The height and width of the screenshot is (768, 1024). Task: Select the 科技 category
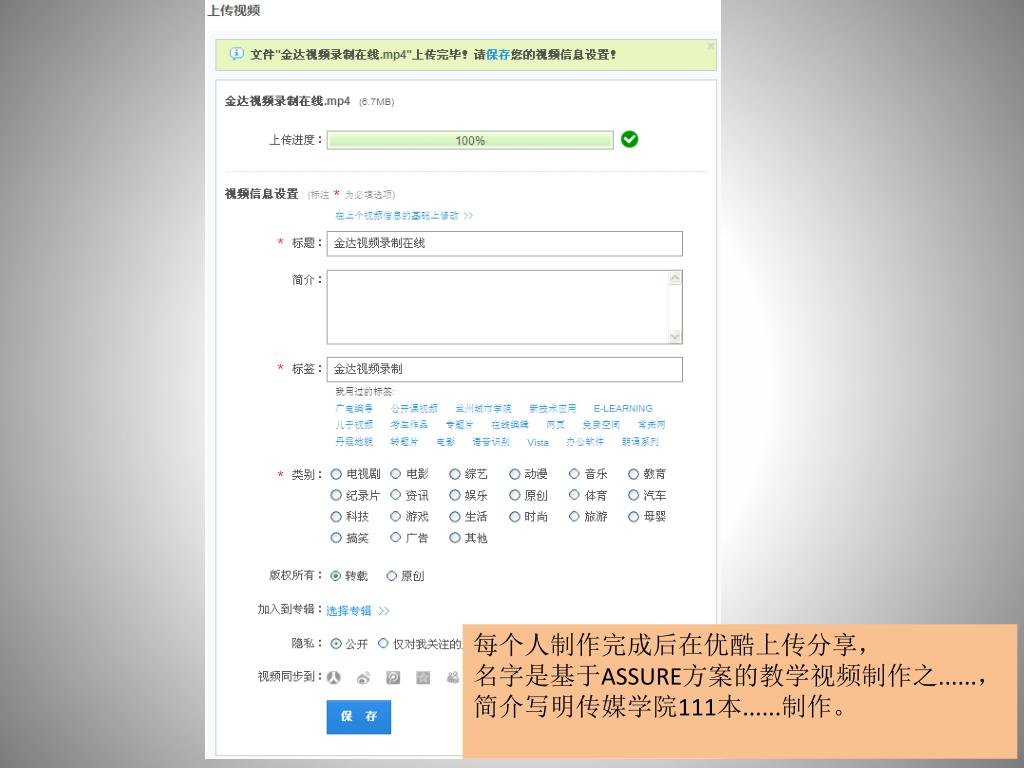pyautogui.click(x=336, y=517)
